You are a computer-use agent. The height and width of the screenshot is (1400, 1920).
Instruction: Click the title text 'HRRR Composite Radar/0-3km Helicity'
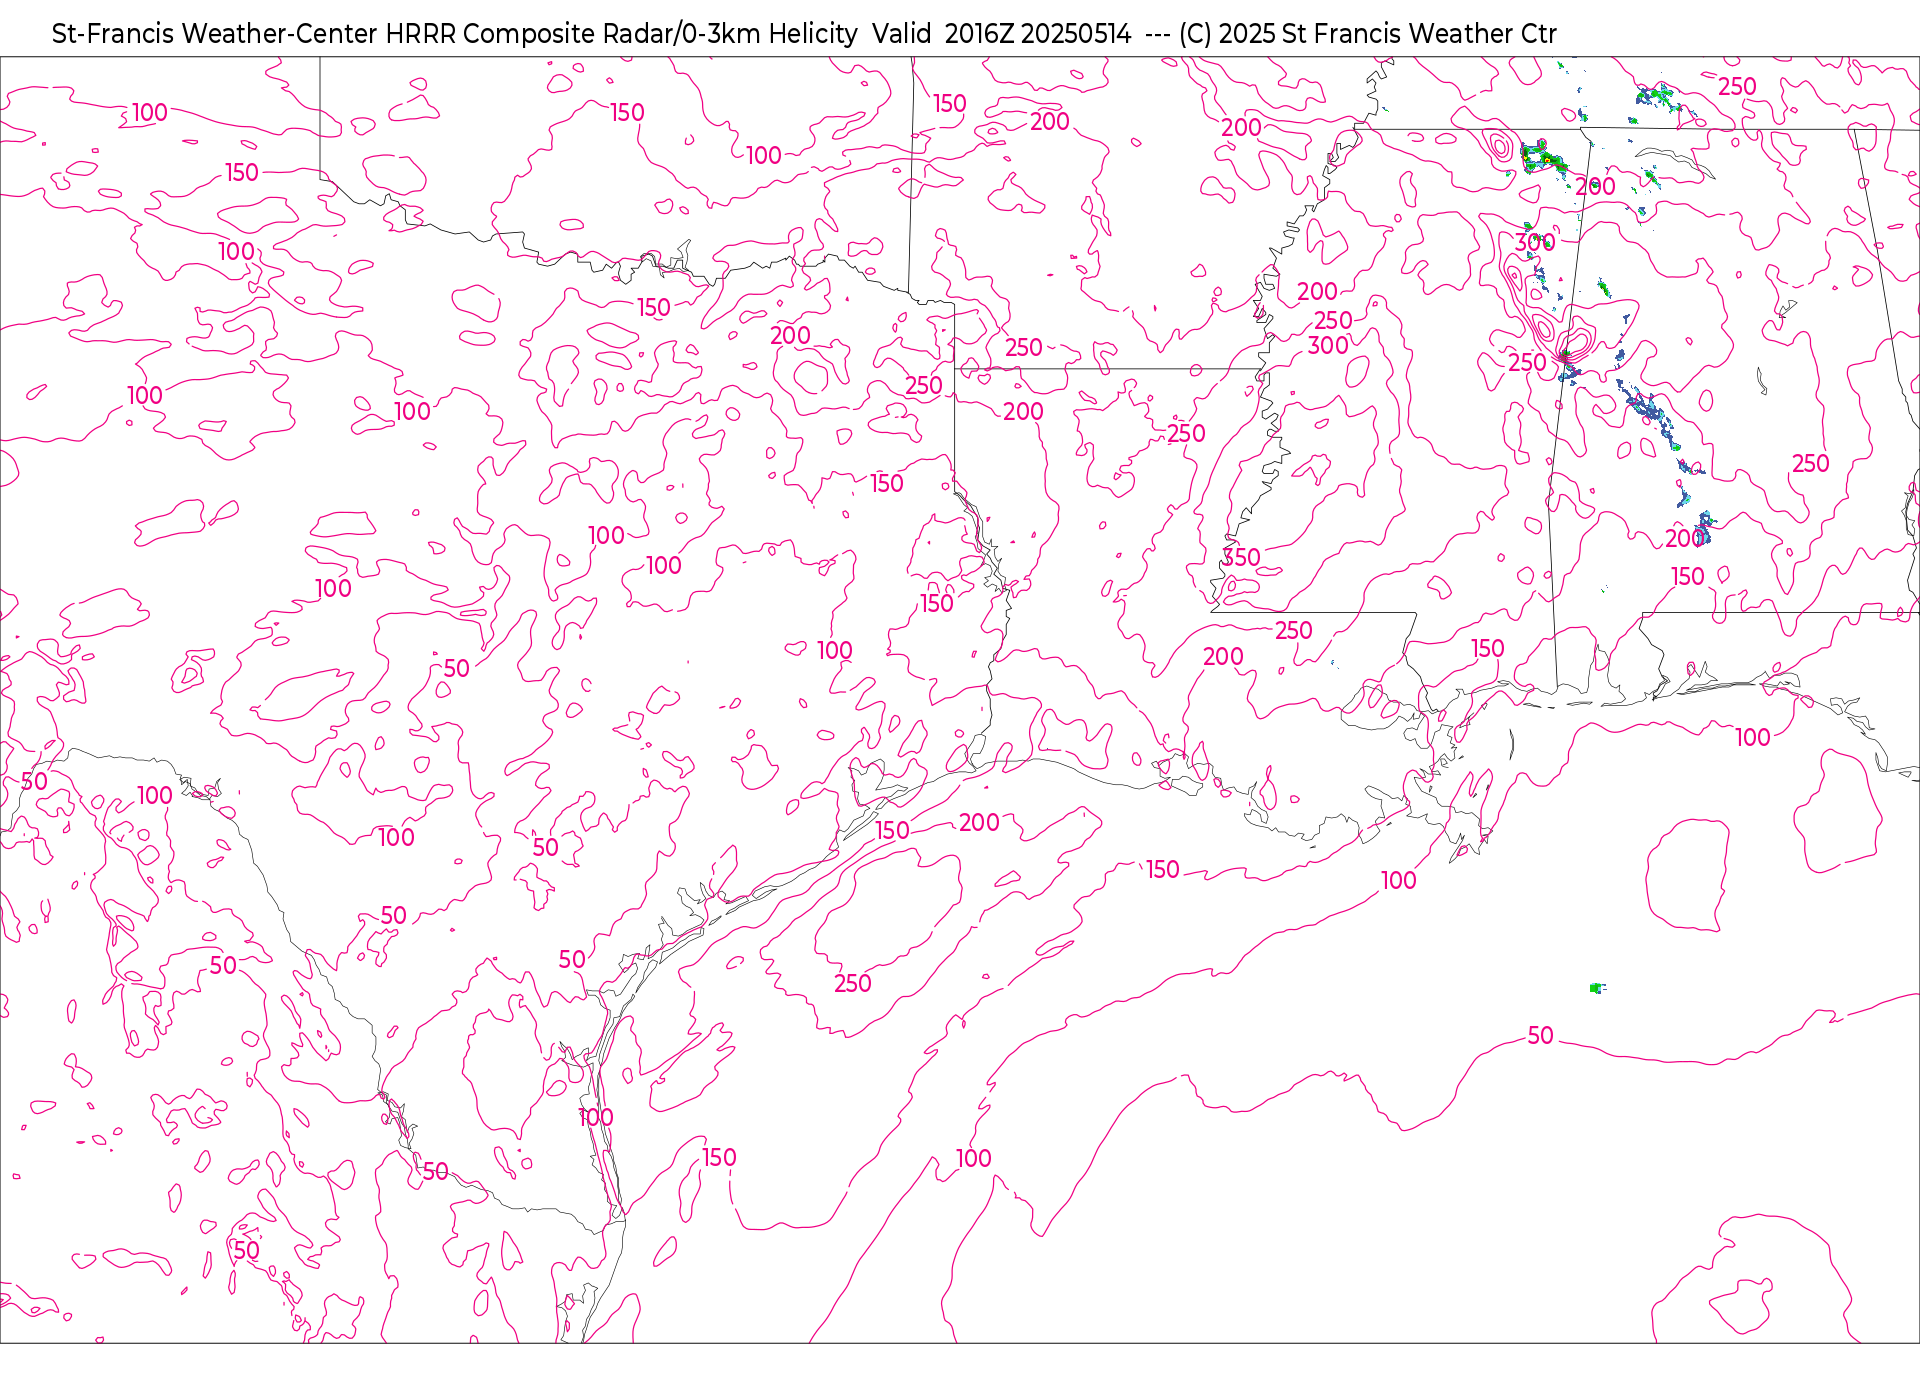(x=621, y=34)
